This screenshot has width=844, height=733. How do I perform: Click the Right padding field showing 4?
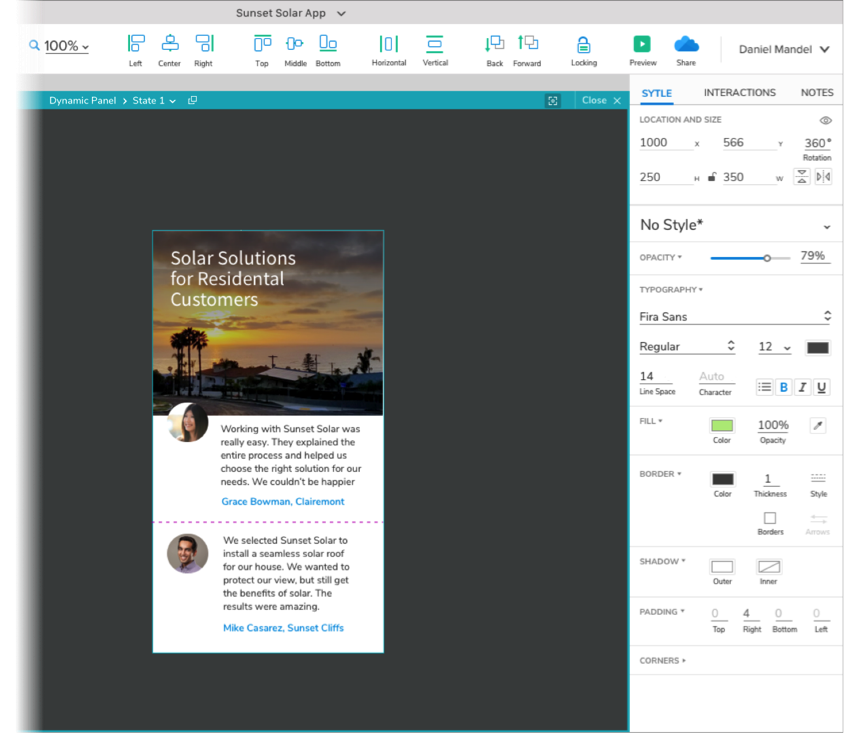(750, 614)
